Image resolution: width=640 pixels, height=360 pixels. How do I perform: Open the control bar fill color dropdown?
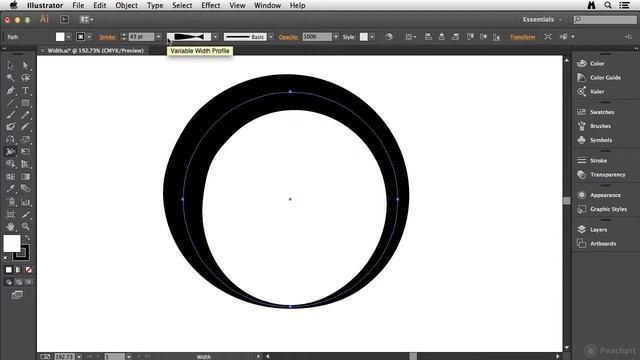coord(69,37)
